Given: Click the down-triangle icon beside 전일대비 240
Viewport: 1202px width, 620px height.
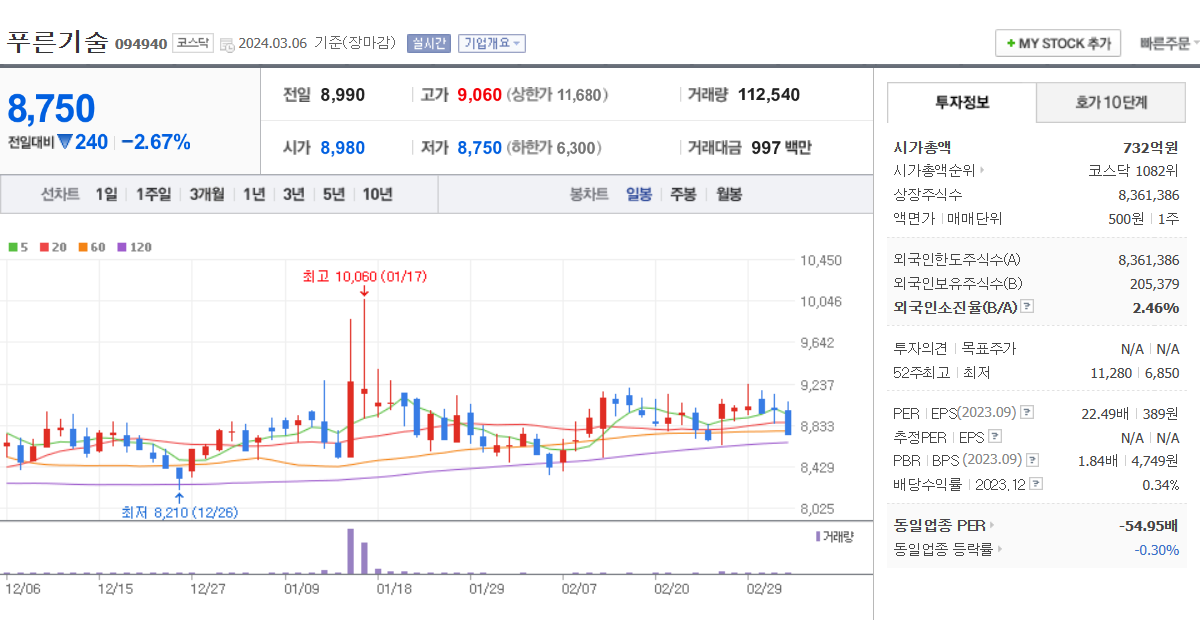Looking at the screenshot, I should (x=65, y=142).
